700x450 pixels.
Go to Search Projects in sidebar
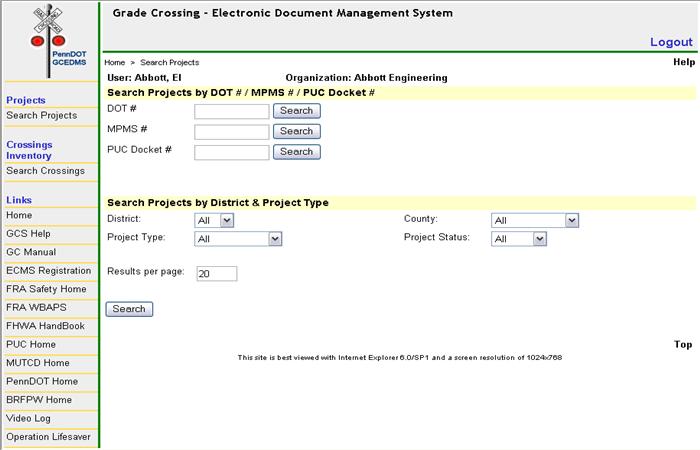(x=41, y=116)
